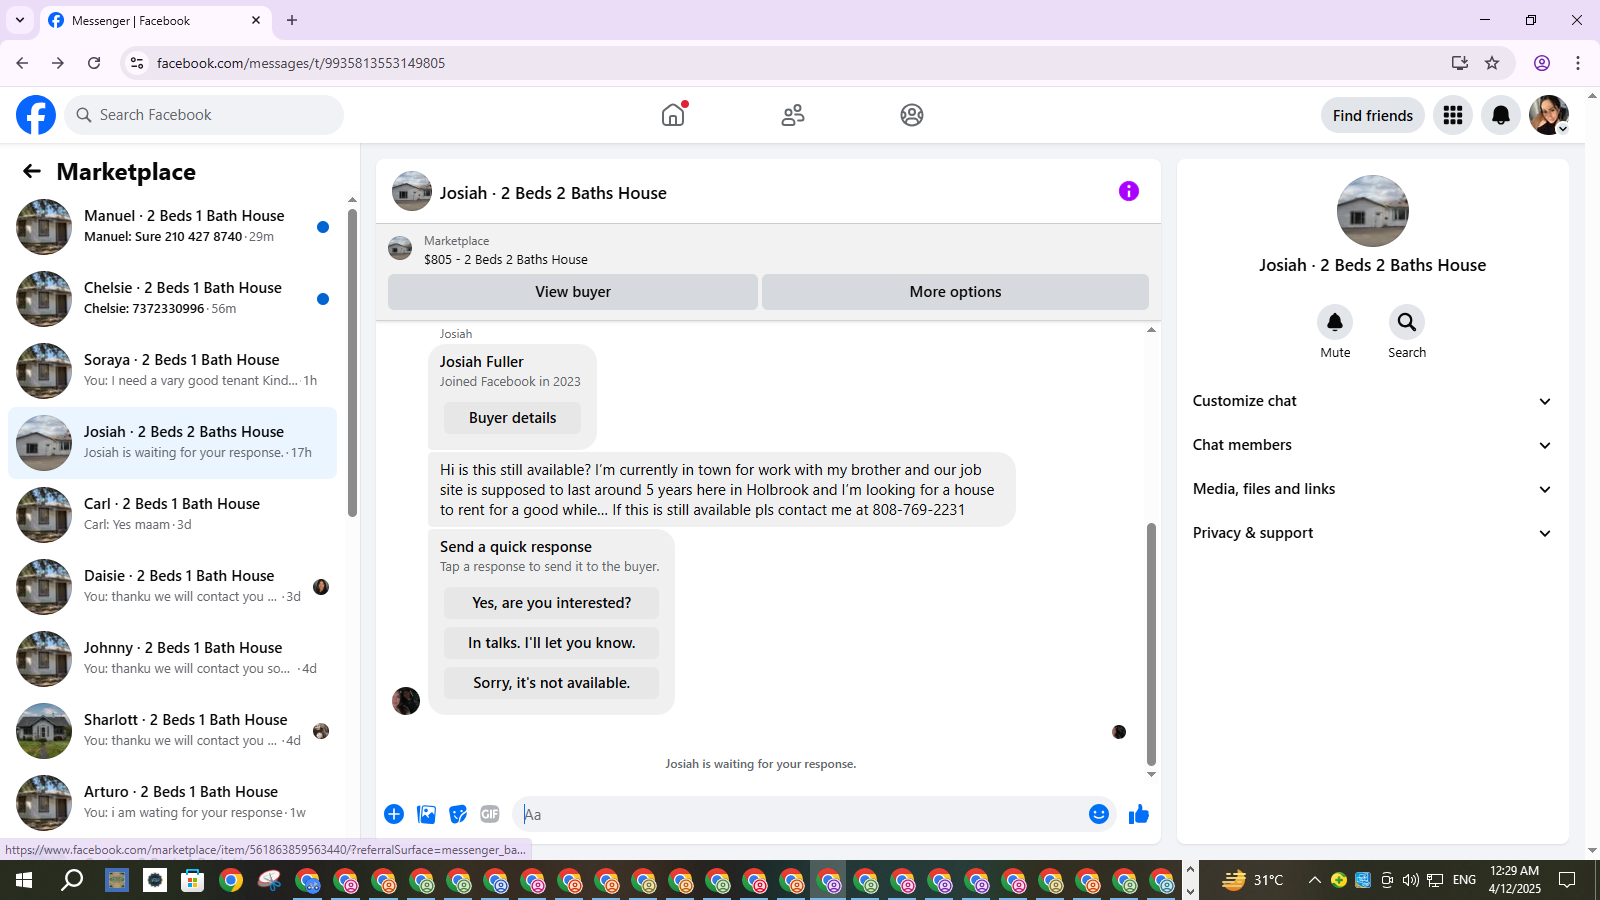Open Chelsie's 2 Beds 1 Bath House chat
Viewport: 1600px width, 900px height.
click(173, 299)
